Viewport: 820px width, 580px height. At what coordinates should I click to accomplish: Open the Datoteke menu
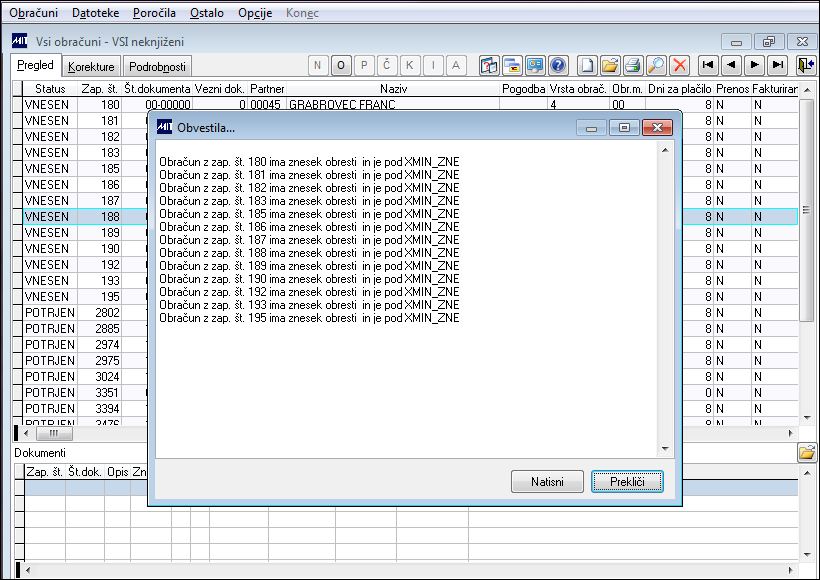[x=96, y=13]
